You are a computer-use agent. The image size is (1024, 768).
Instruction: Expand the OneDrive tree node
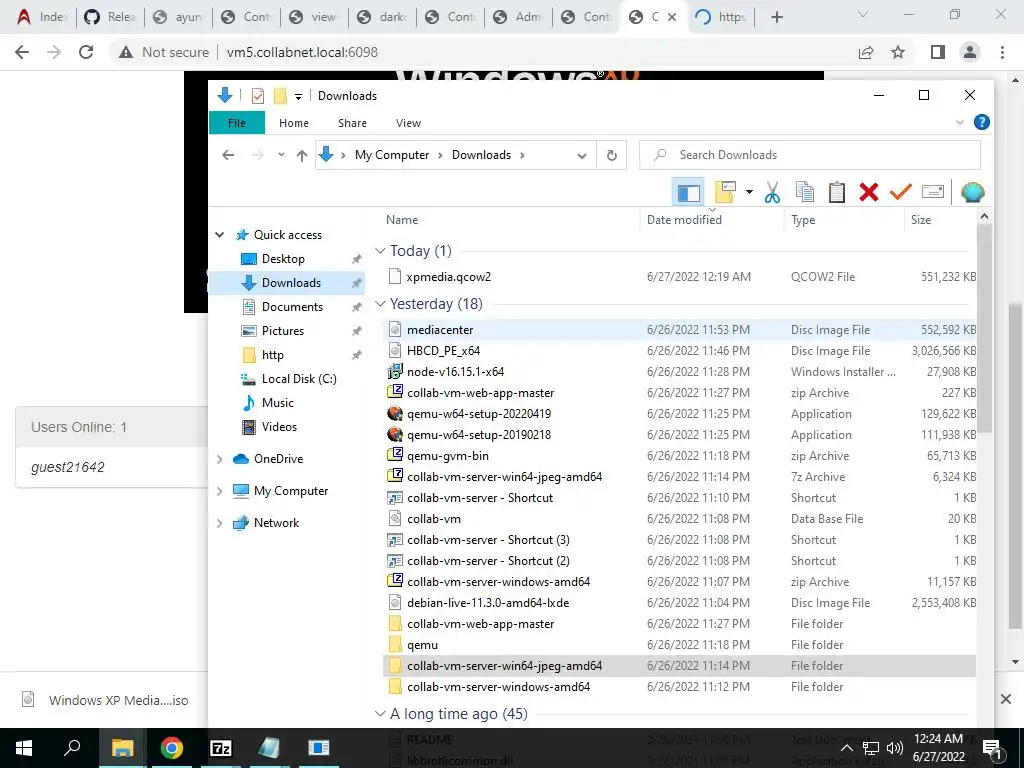[219, 459]
